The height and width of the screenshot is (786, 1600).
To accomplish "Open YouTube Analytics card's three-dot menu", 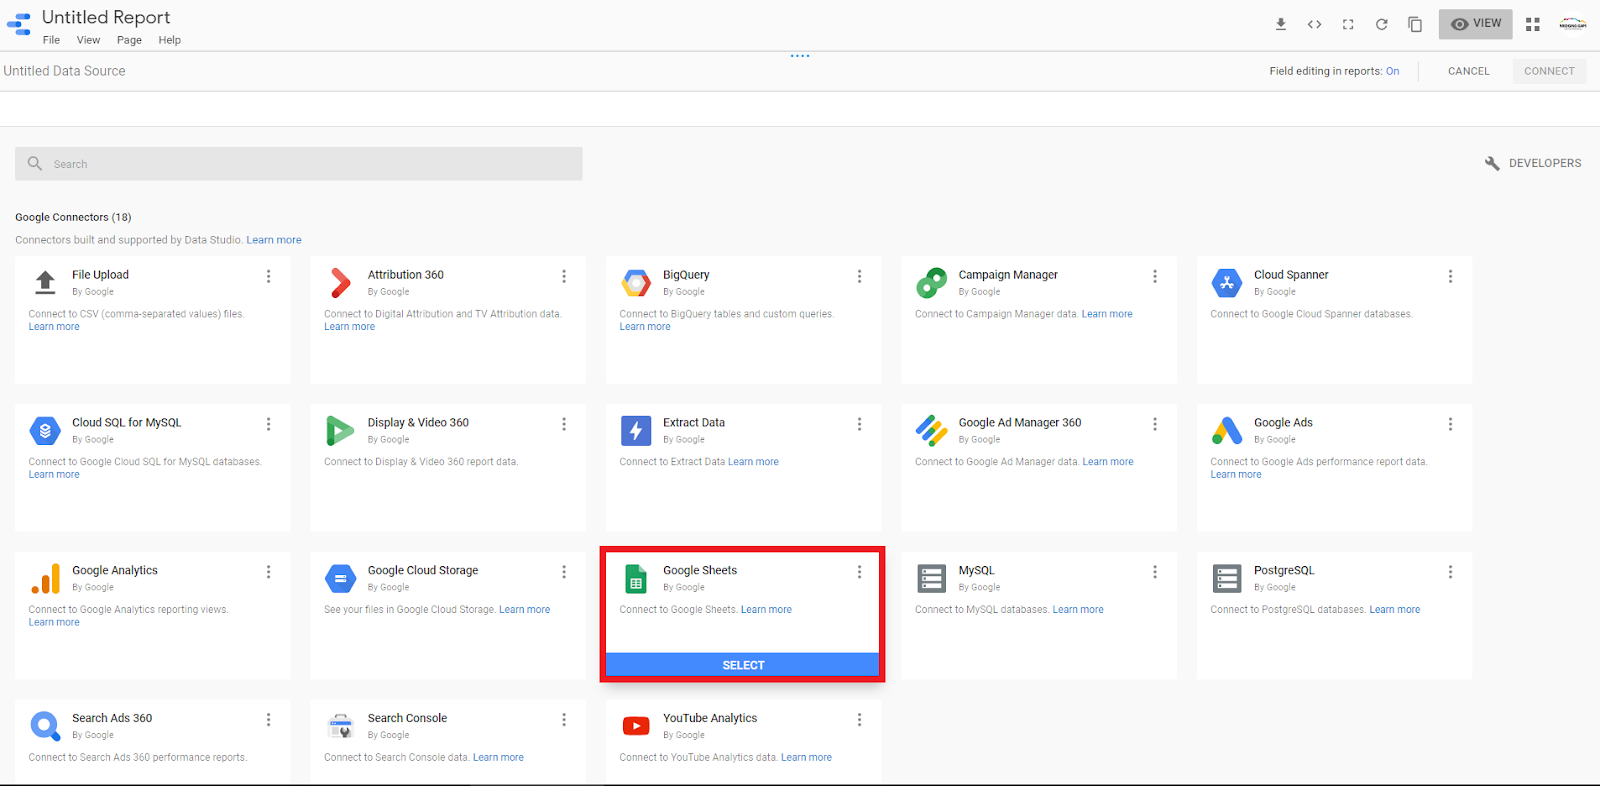I will click(x=859, y=720).
